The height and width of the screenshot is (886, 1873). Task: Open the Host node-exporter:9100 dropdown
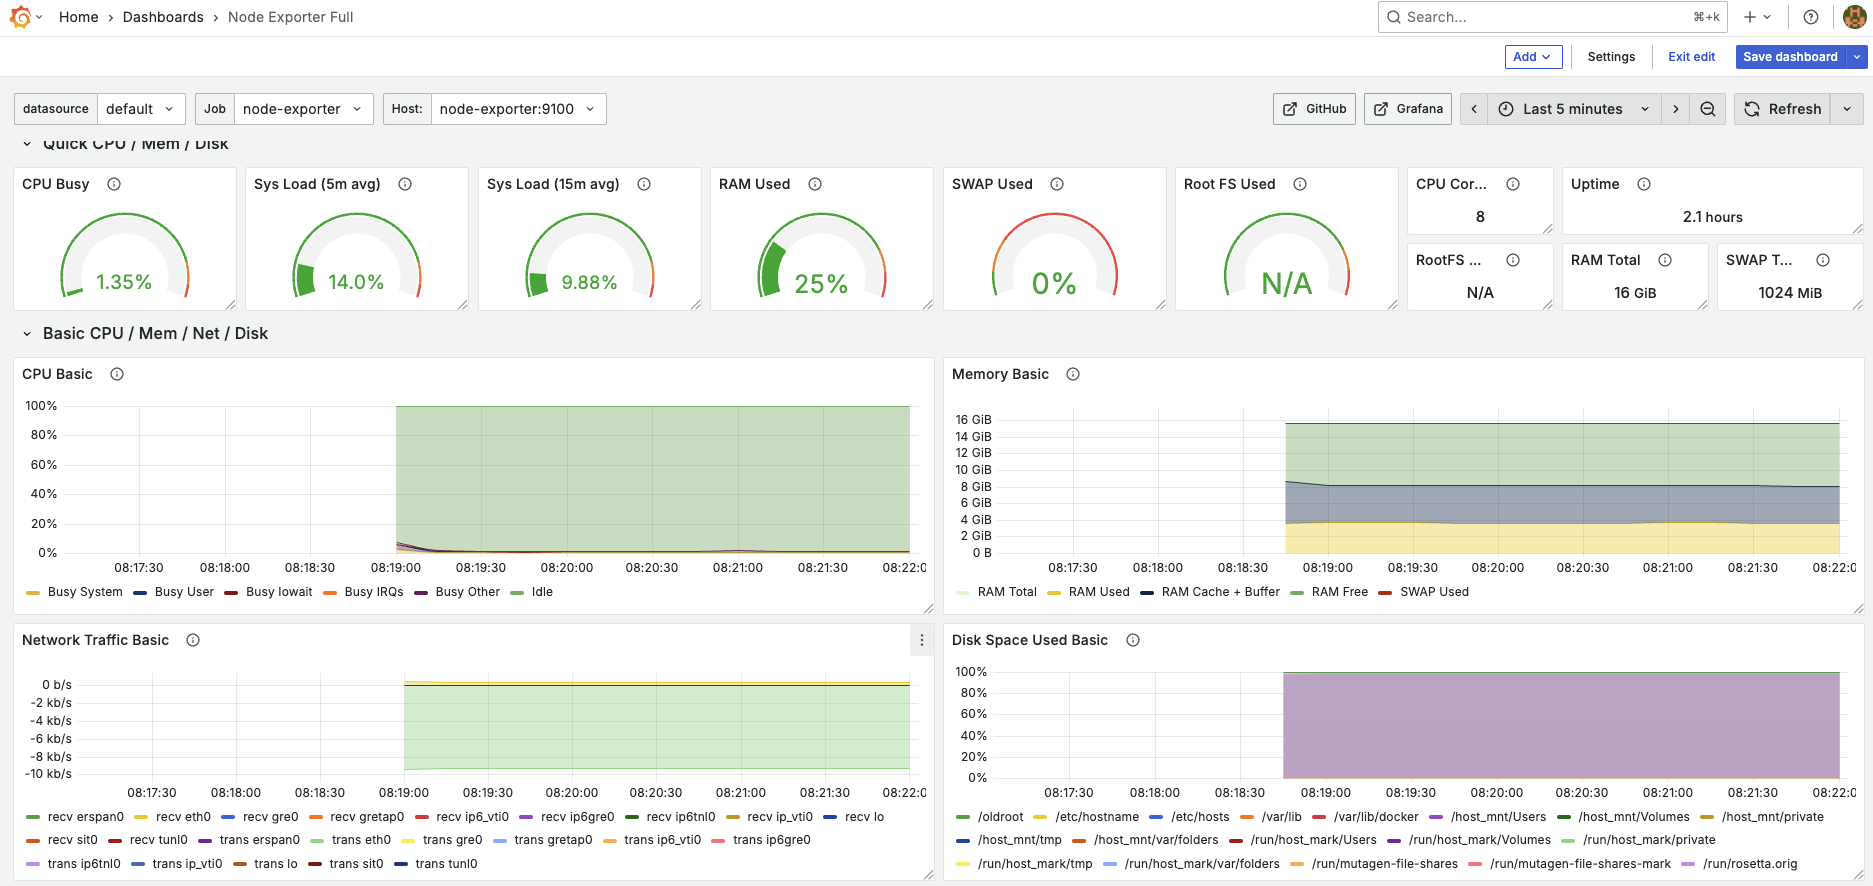[518, 109]
